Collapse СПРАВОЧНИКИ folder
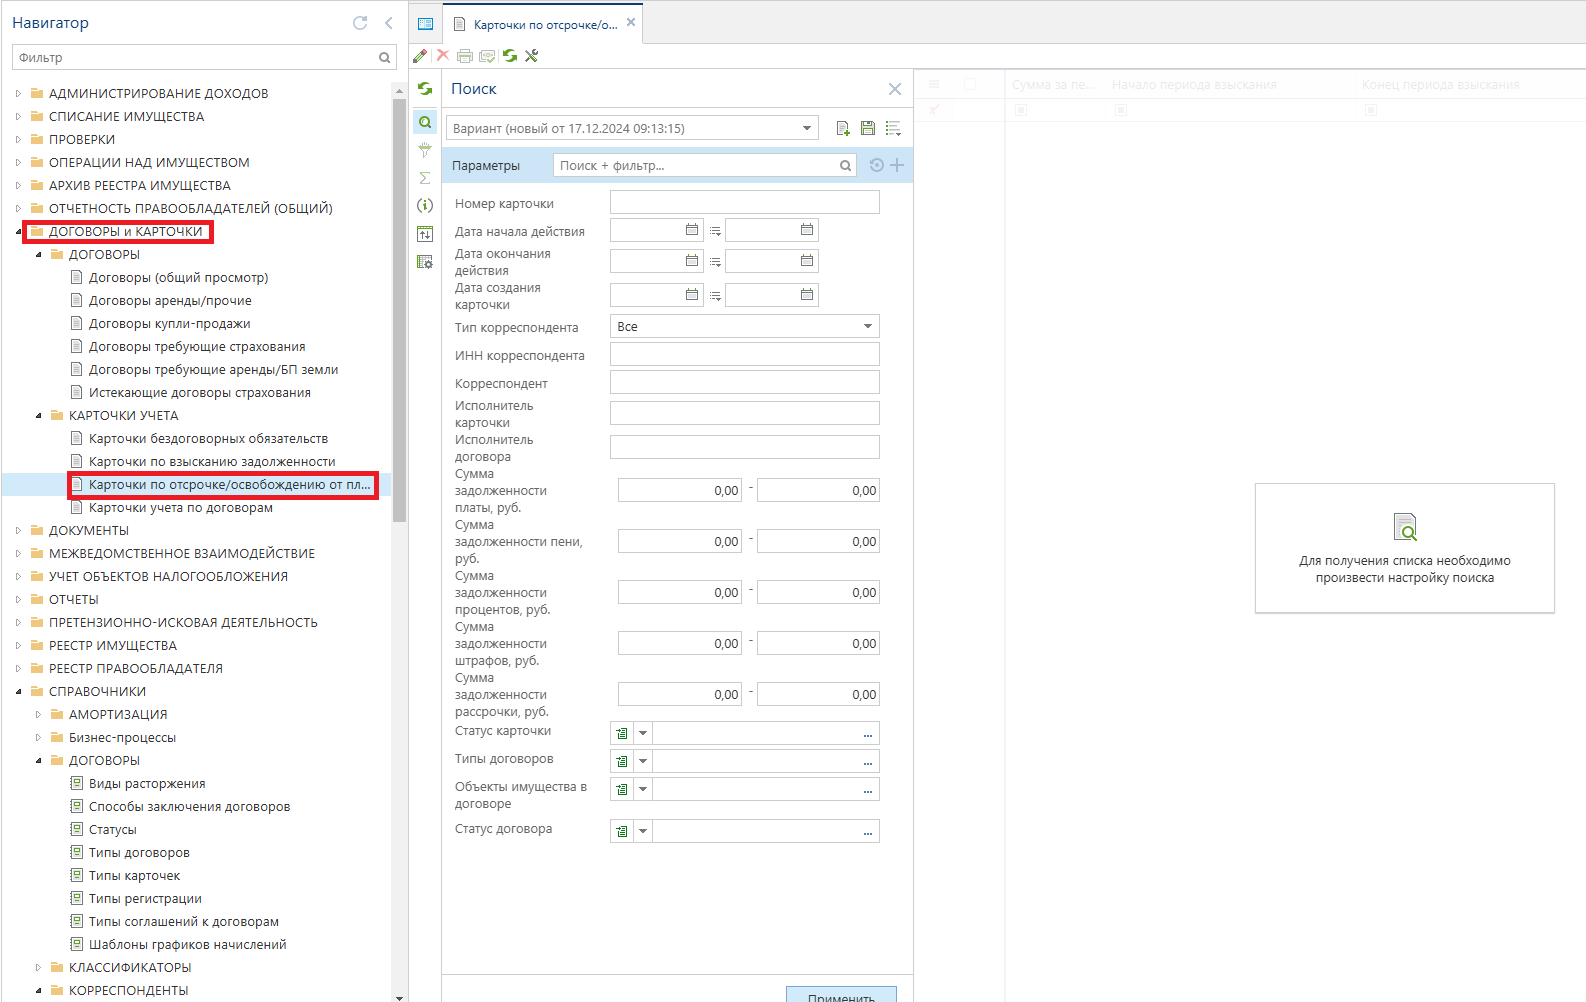1586x1002 pixels. point(18,692)
